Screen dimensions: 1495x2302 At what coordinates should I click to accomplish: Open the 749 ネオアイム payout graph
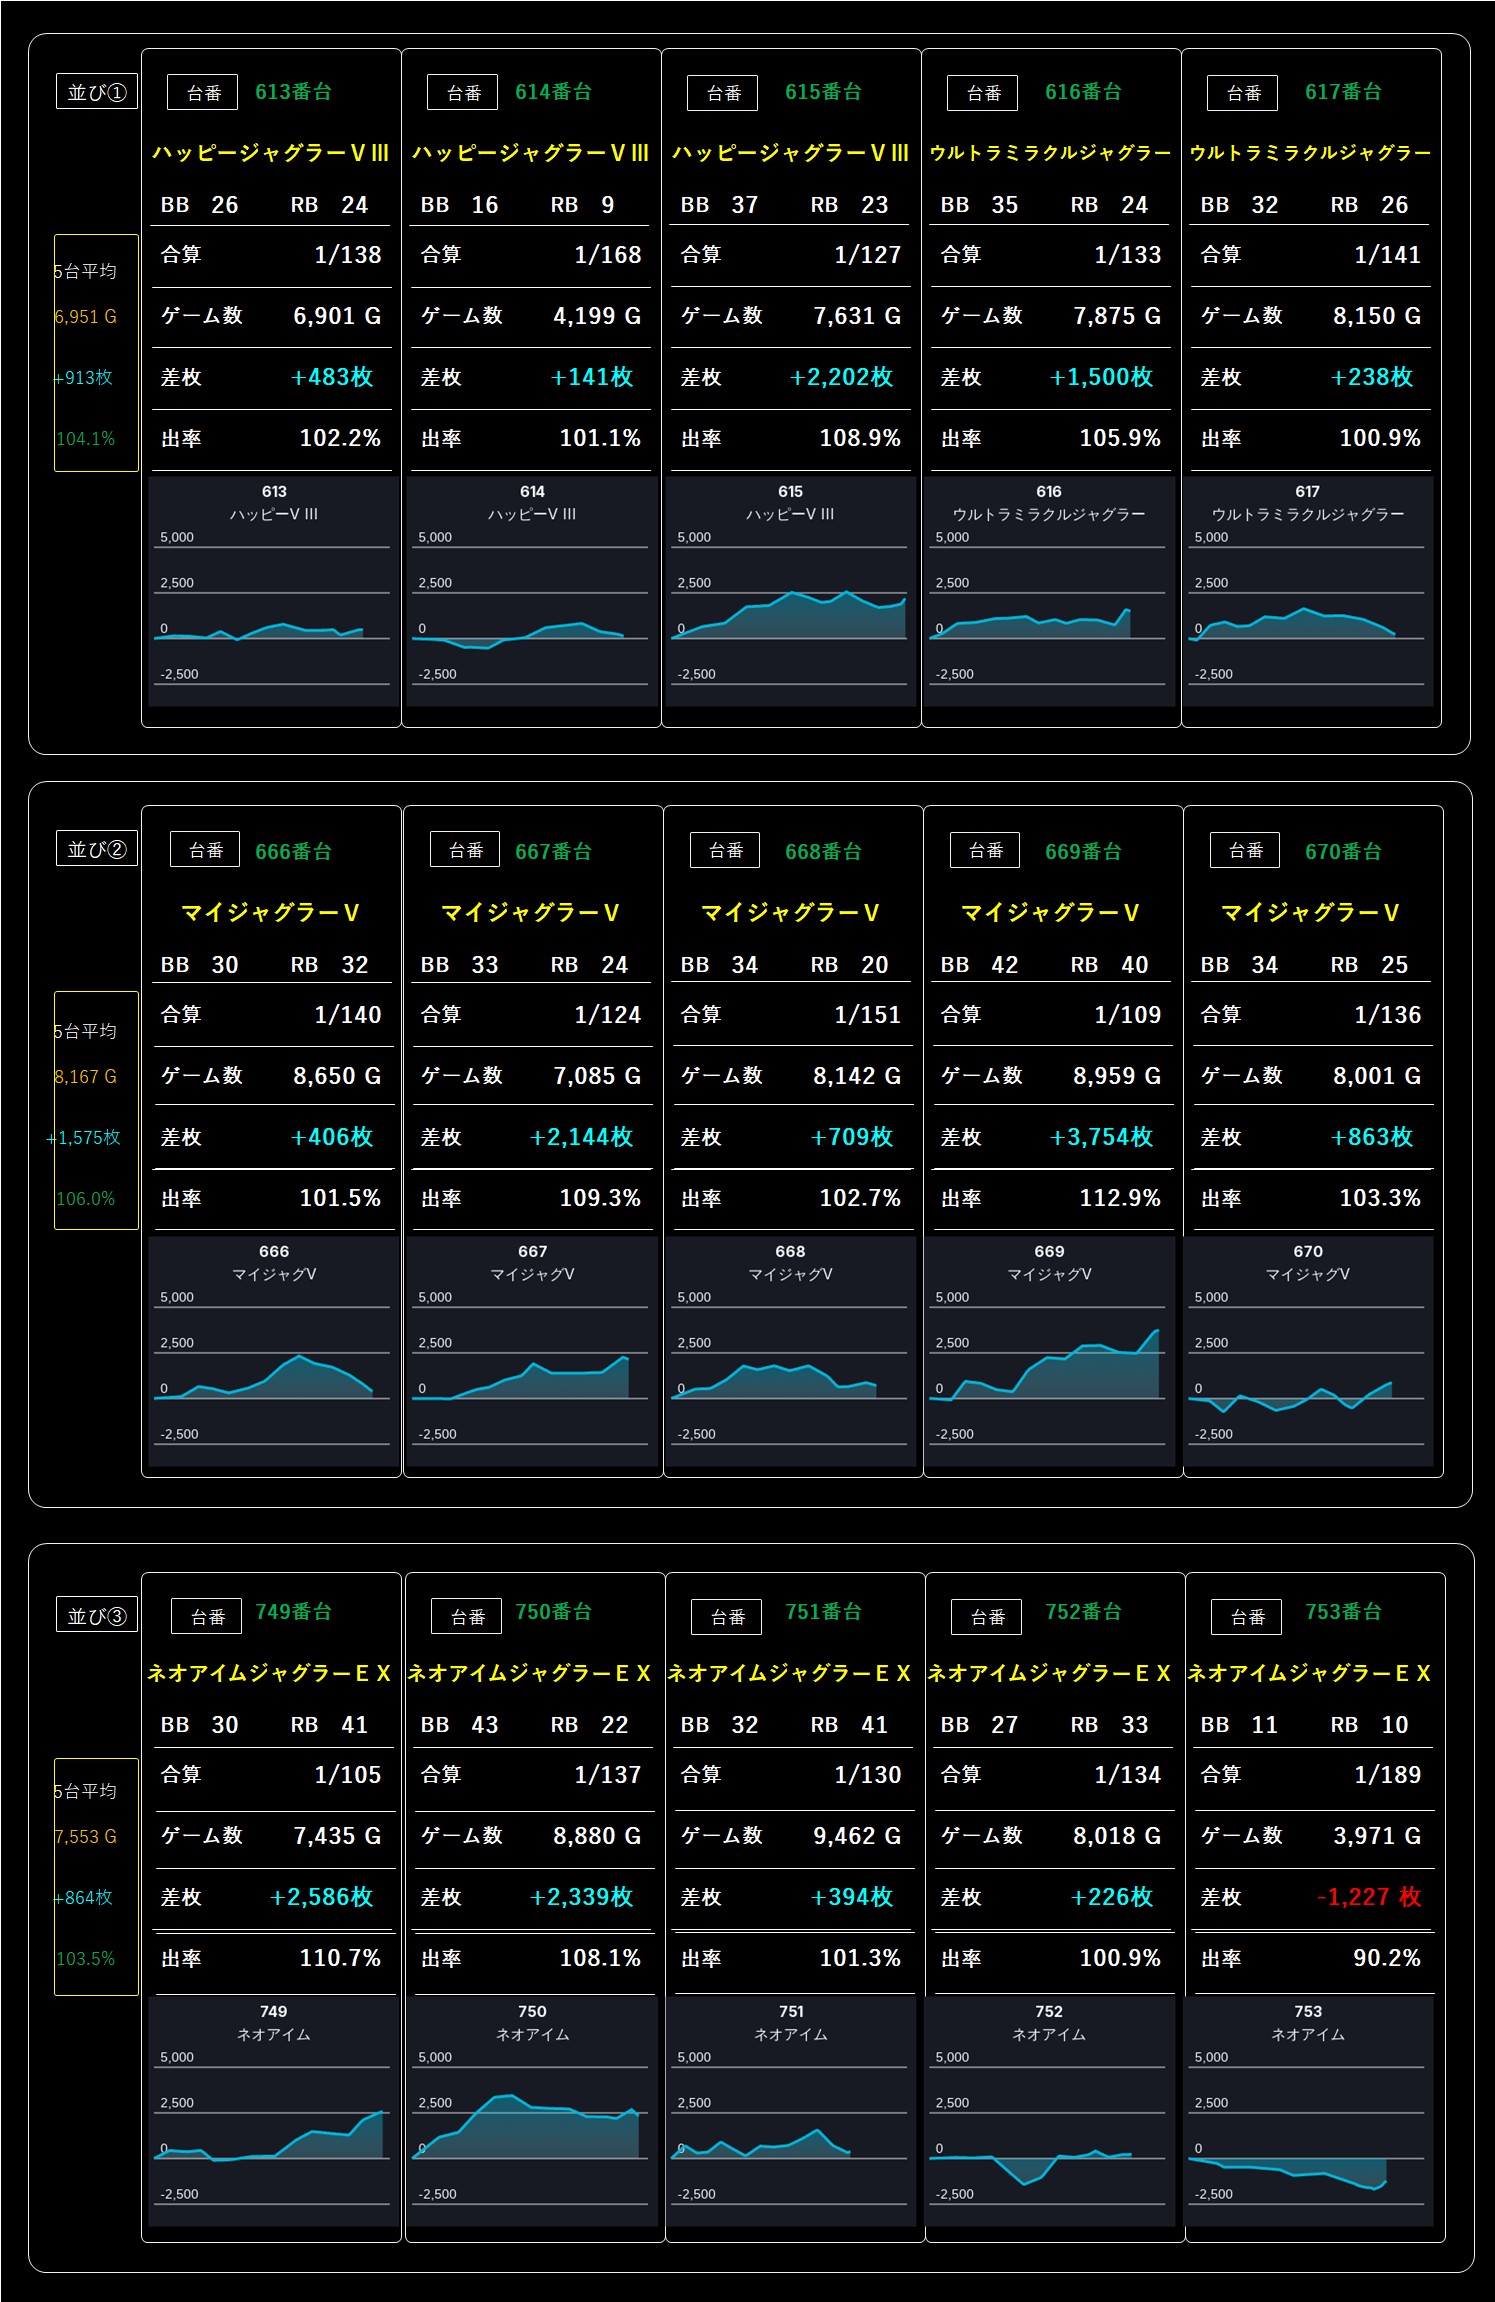click(273, 2111)
